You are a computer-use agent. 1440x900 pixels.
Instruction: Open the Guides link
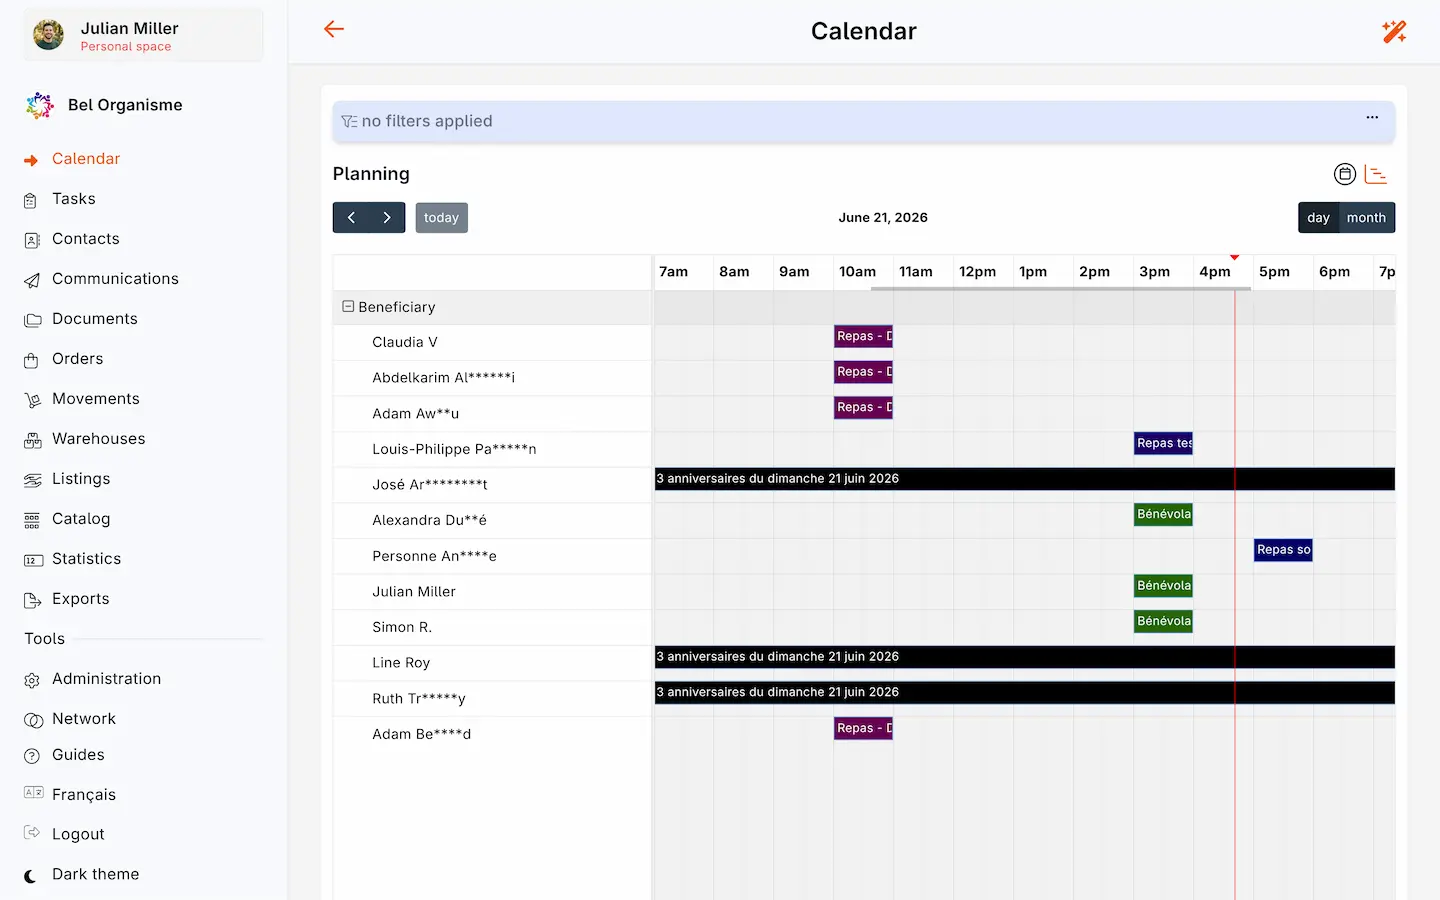tap(78, 755)
